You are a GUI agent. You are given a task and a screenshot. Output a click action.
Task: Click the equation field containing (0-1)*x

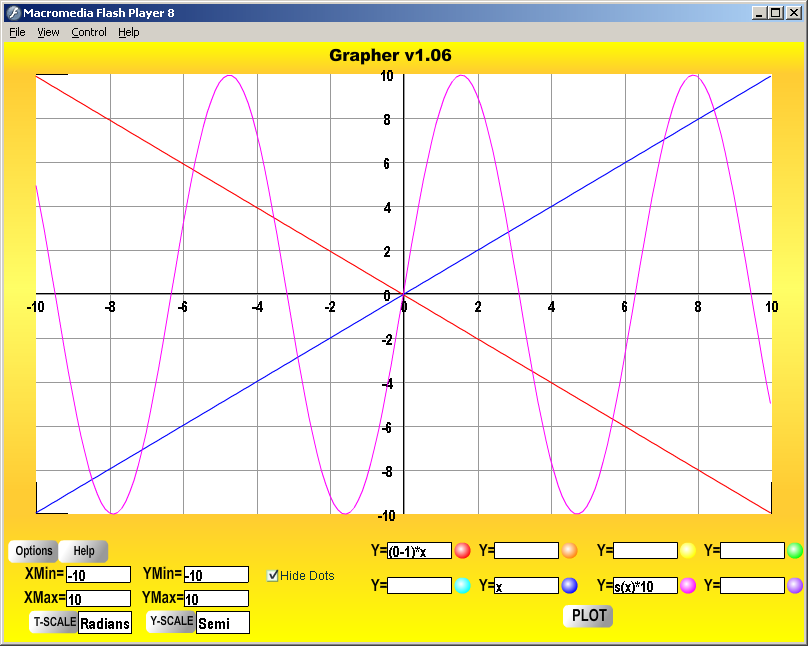419,551
